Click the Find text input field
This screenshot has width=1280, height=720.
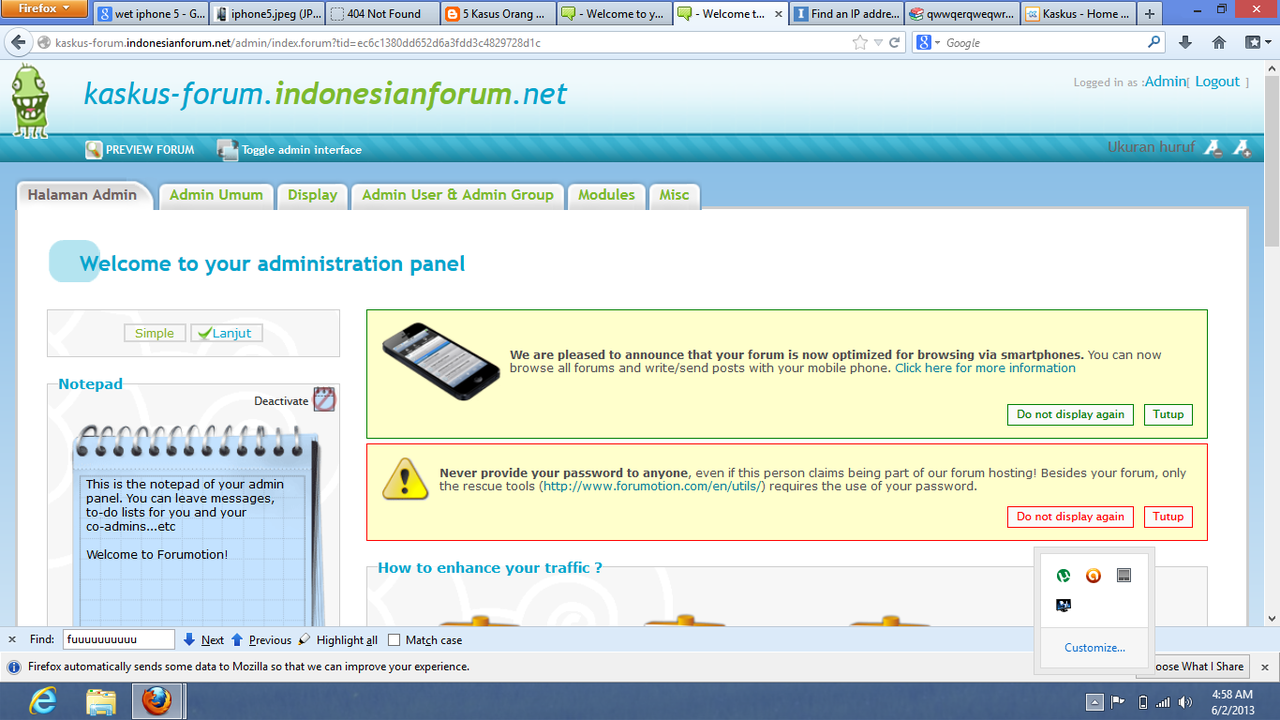118,640
